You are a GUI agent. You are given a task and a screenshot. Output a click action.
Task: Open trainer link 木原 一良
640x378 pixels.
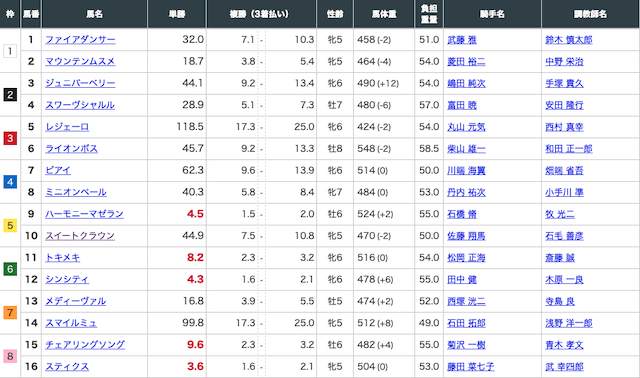(564, 280)
